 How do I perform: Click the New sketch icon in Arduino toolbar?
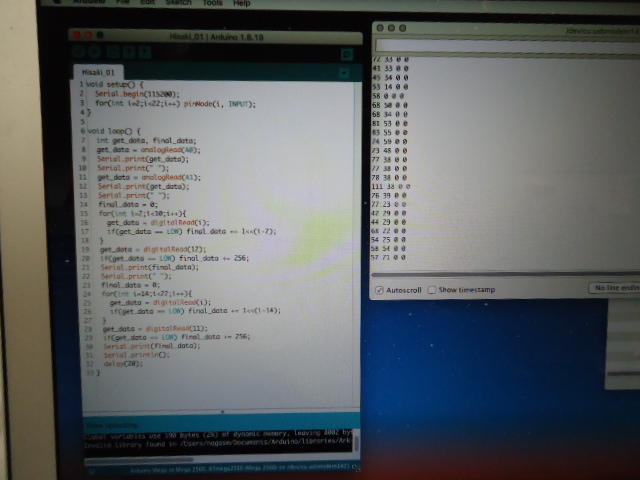pyautogui.click(x=113, y=52)
